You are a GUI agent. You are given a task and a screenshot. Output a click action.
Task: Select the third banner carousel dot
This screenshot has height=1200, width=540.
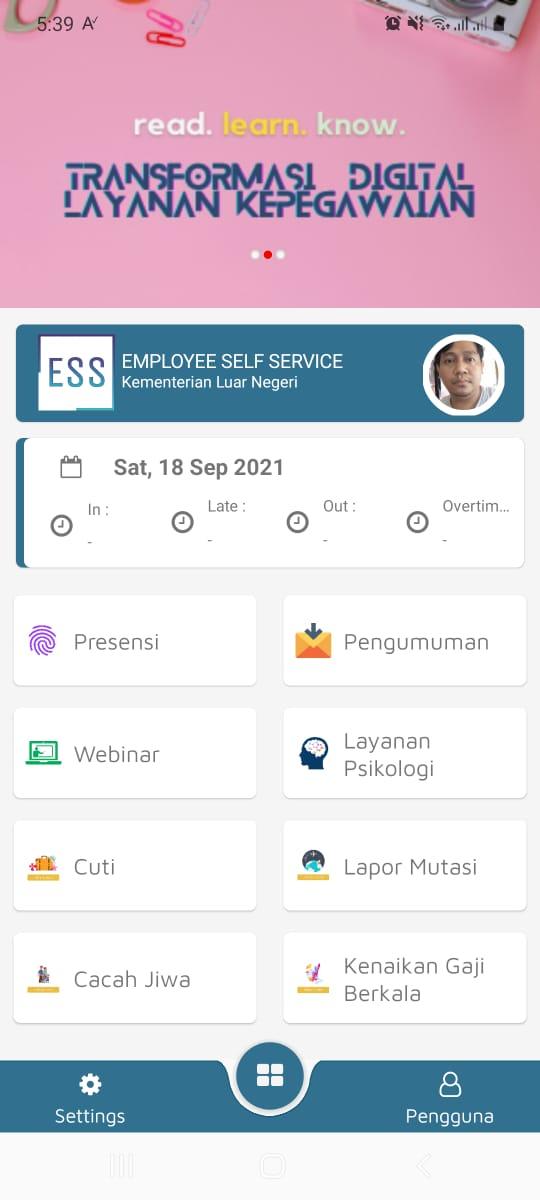pyautogui.click(x=281, y=255)
